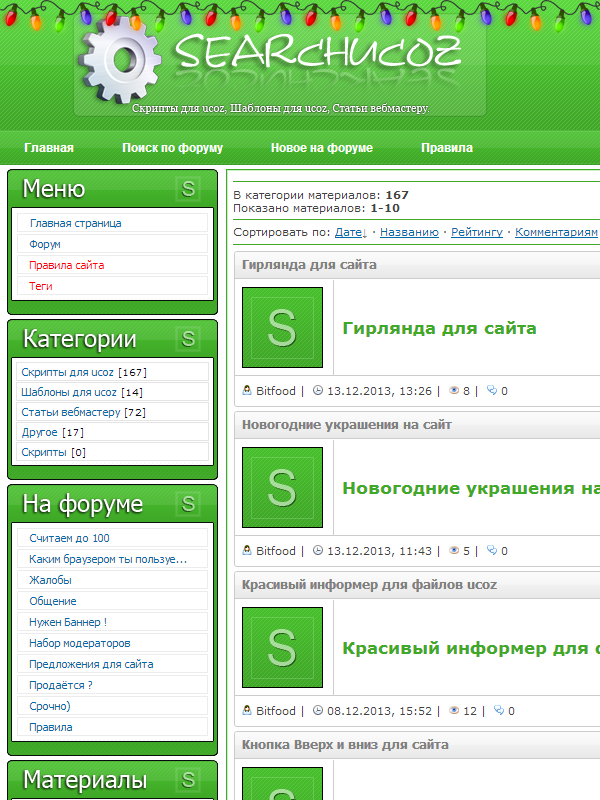
Task: Click the clock icon next to 08.12.2013, 15:52
Action: [x=318, y=710]
